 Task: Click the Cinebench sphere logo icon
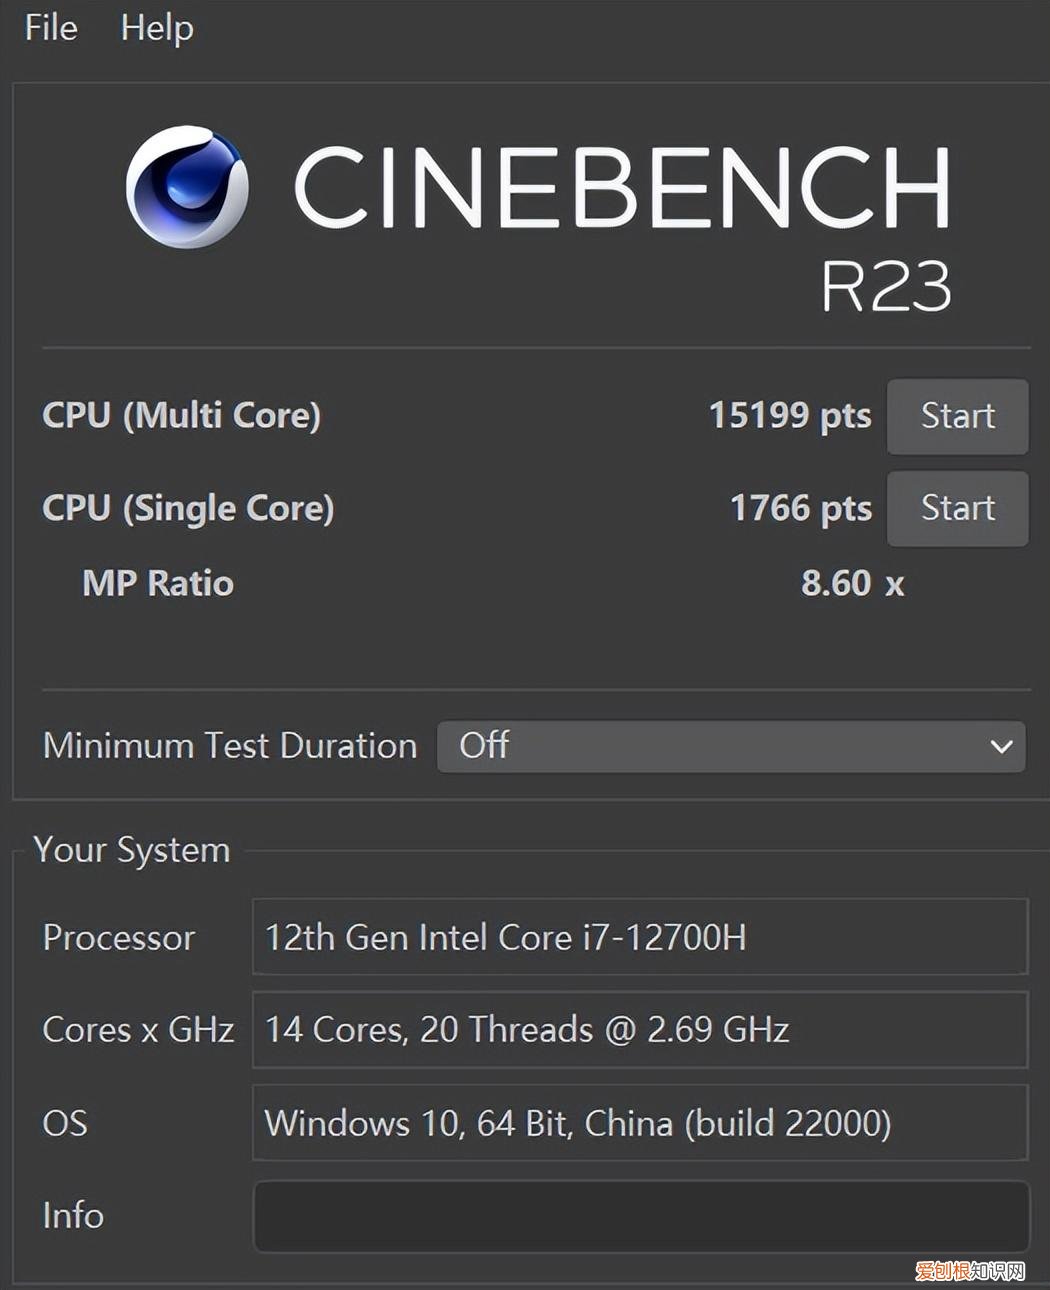(x=187, y=187)
